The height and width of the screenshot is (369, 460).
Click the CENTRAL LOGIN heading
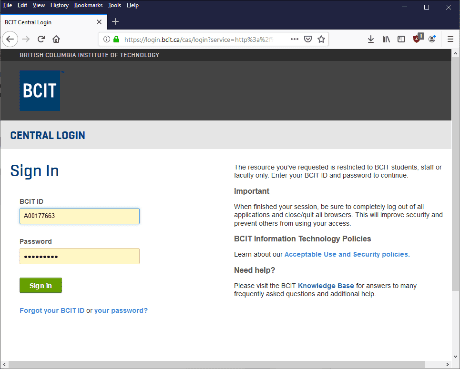(48, 135)
